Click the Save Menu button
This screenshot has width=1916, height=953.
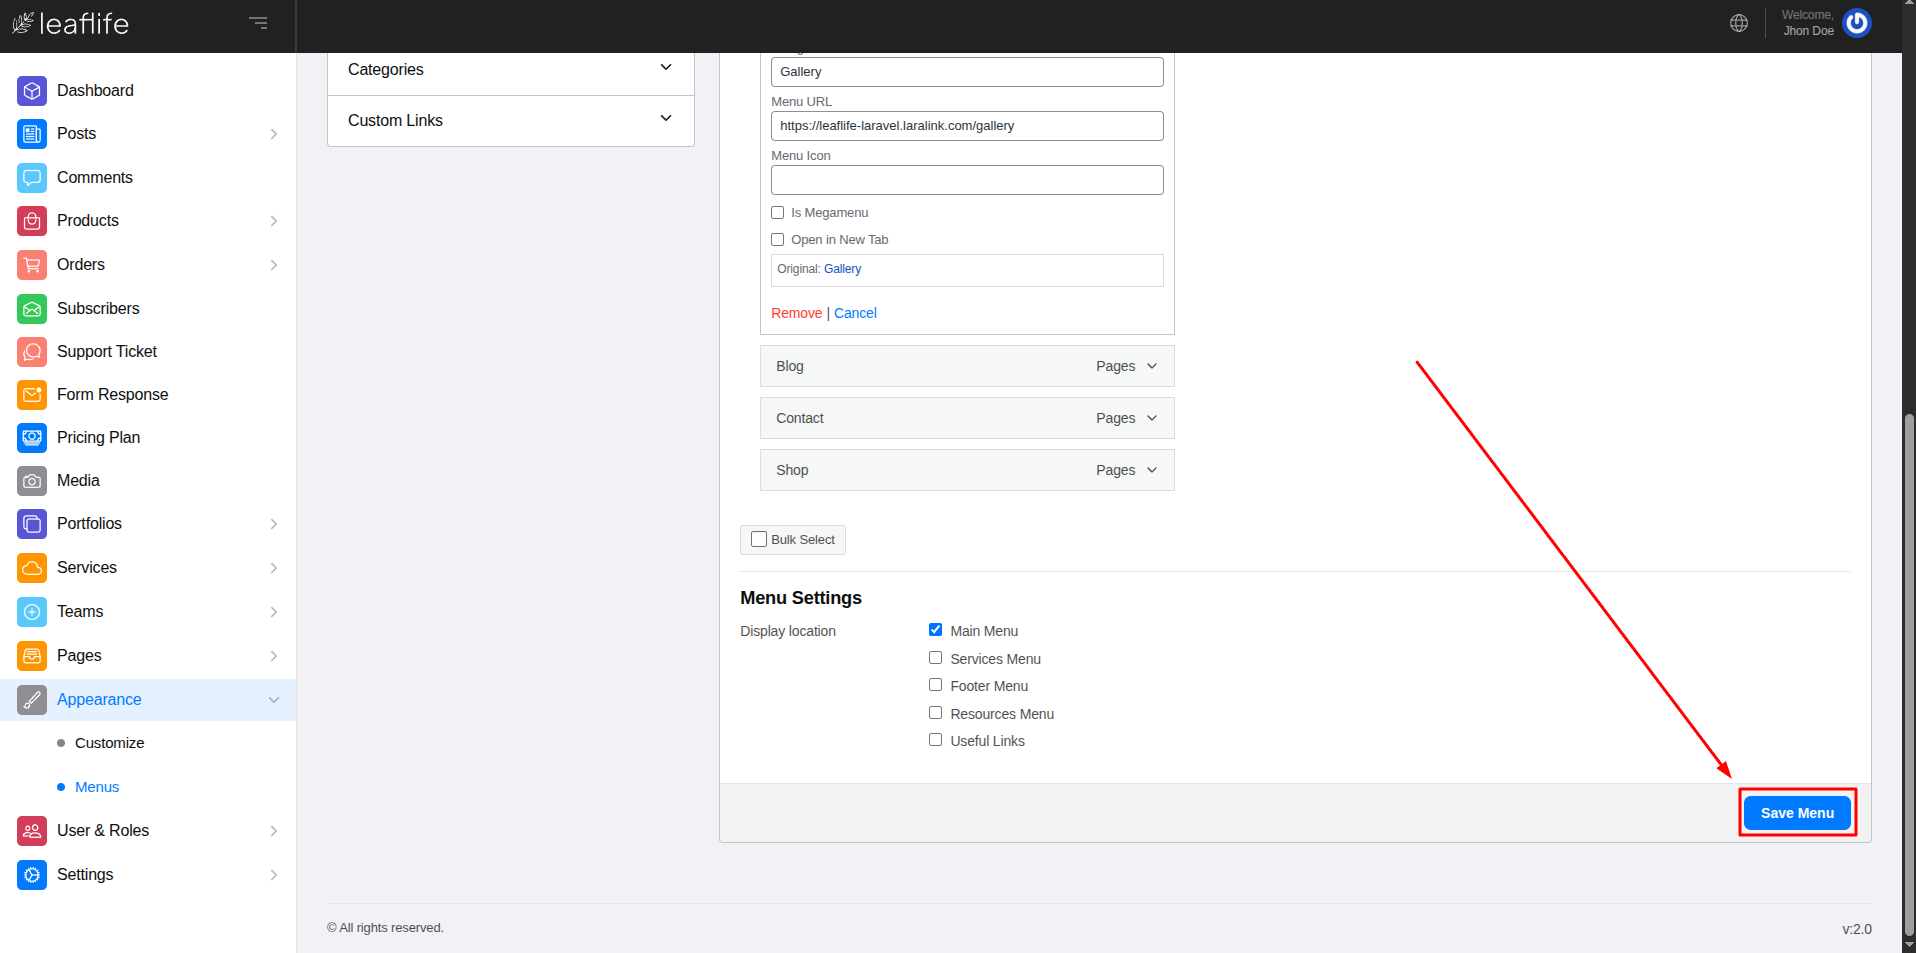[1797, 813]
